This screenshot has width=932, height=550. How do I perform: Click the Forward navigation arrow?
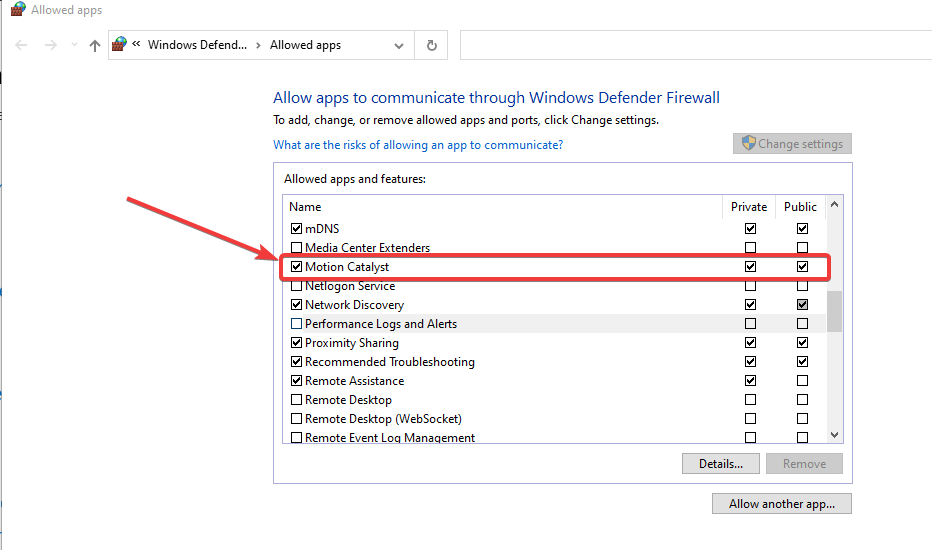pyautogui.click(x=51, y=45)
